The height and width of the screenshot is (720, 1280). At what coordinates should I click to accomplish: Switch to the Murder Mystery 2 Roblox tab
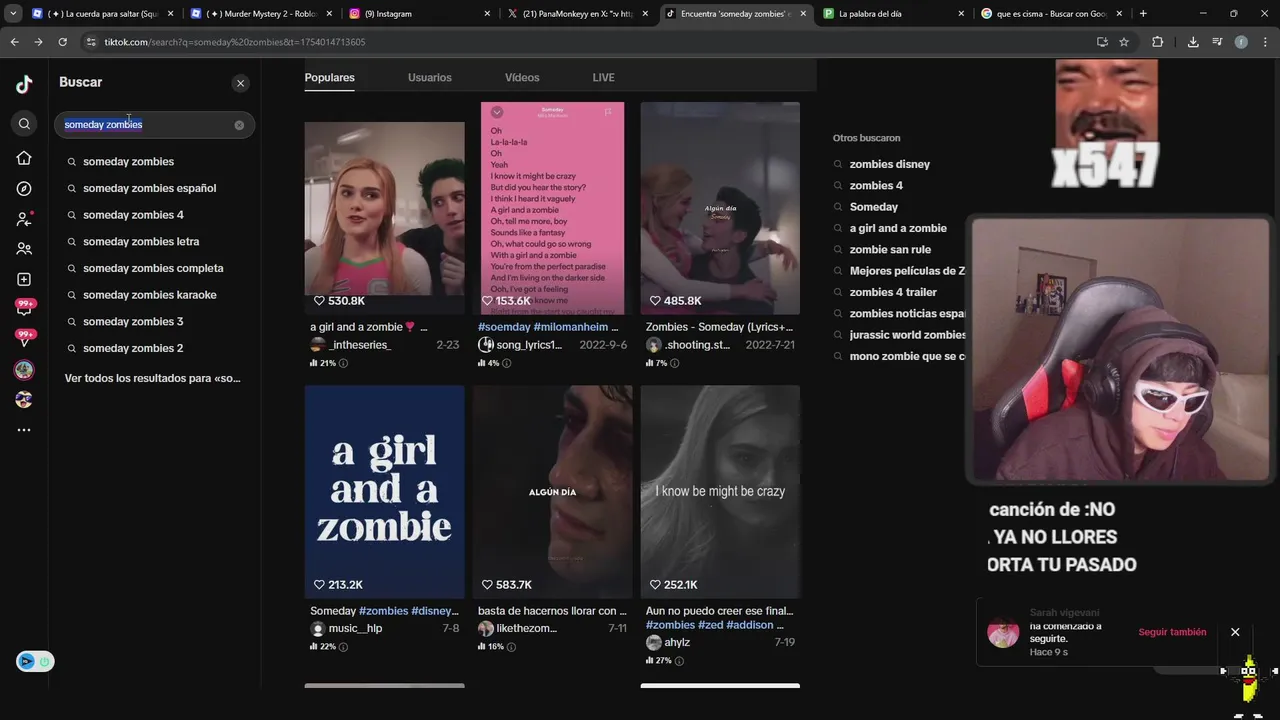click(262, 14)
